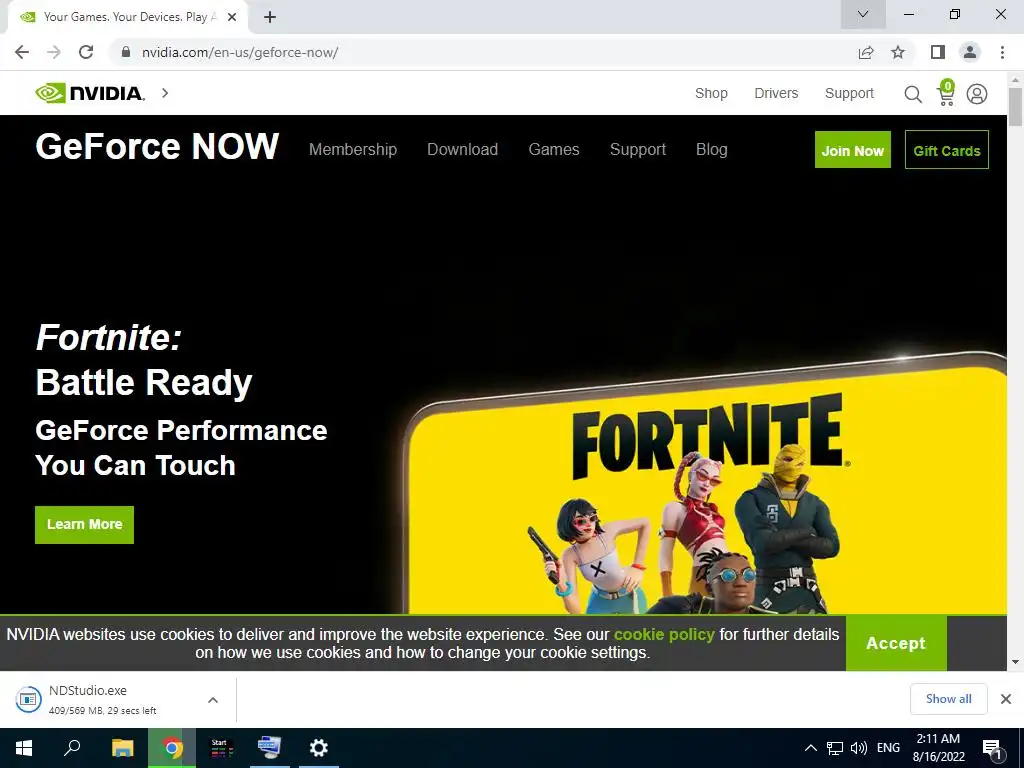Click the NDStudio.exe download item
Image resolution: width=1024 pixels, height=768 pixels.
pos(104,699)
